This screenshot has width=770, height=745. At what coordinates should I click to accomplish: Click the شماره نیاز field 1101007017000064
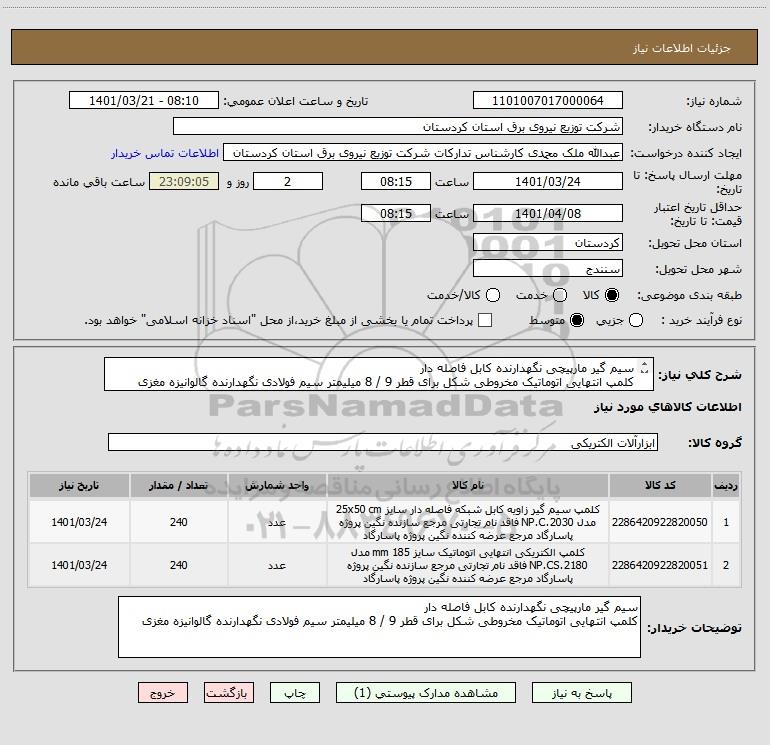coord(548,100)
